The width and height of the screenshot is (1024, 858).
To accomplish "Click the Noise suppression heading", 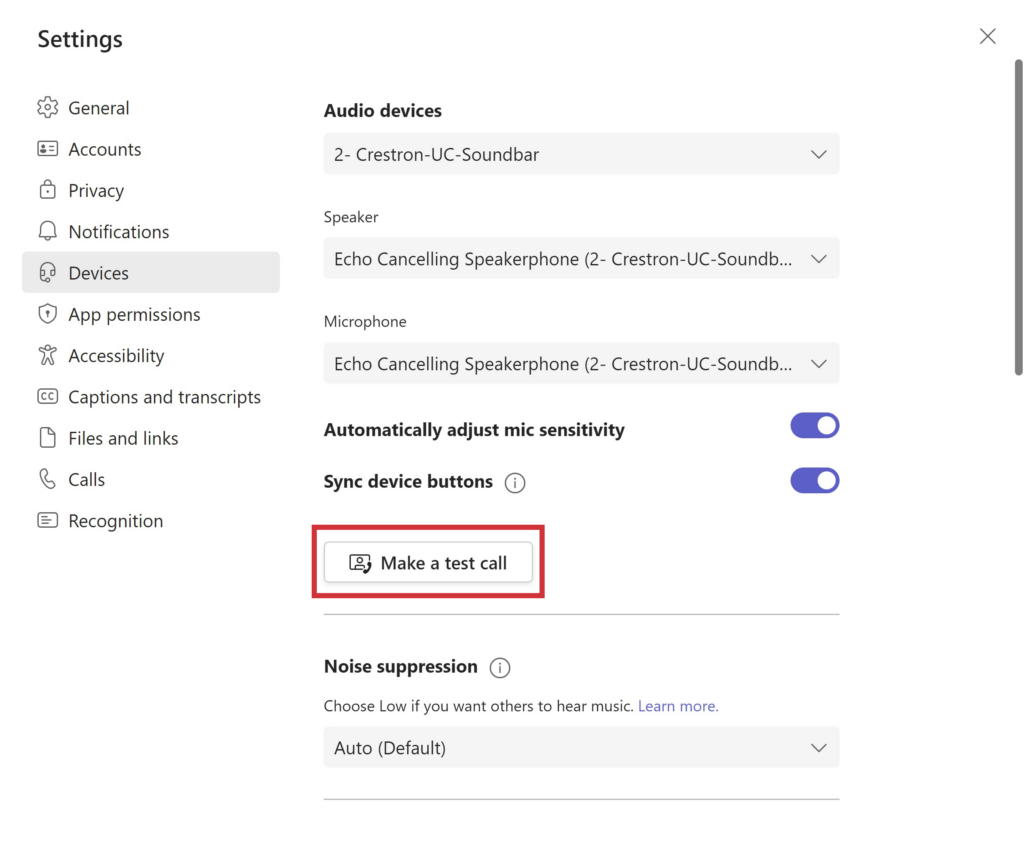I will tap(400, 666).
